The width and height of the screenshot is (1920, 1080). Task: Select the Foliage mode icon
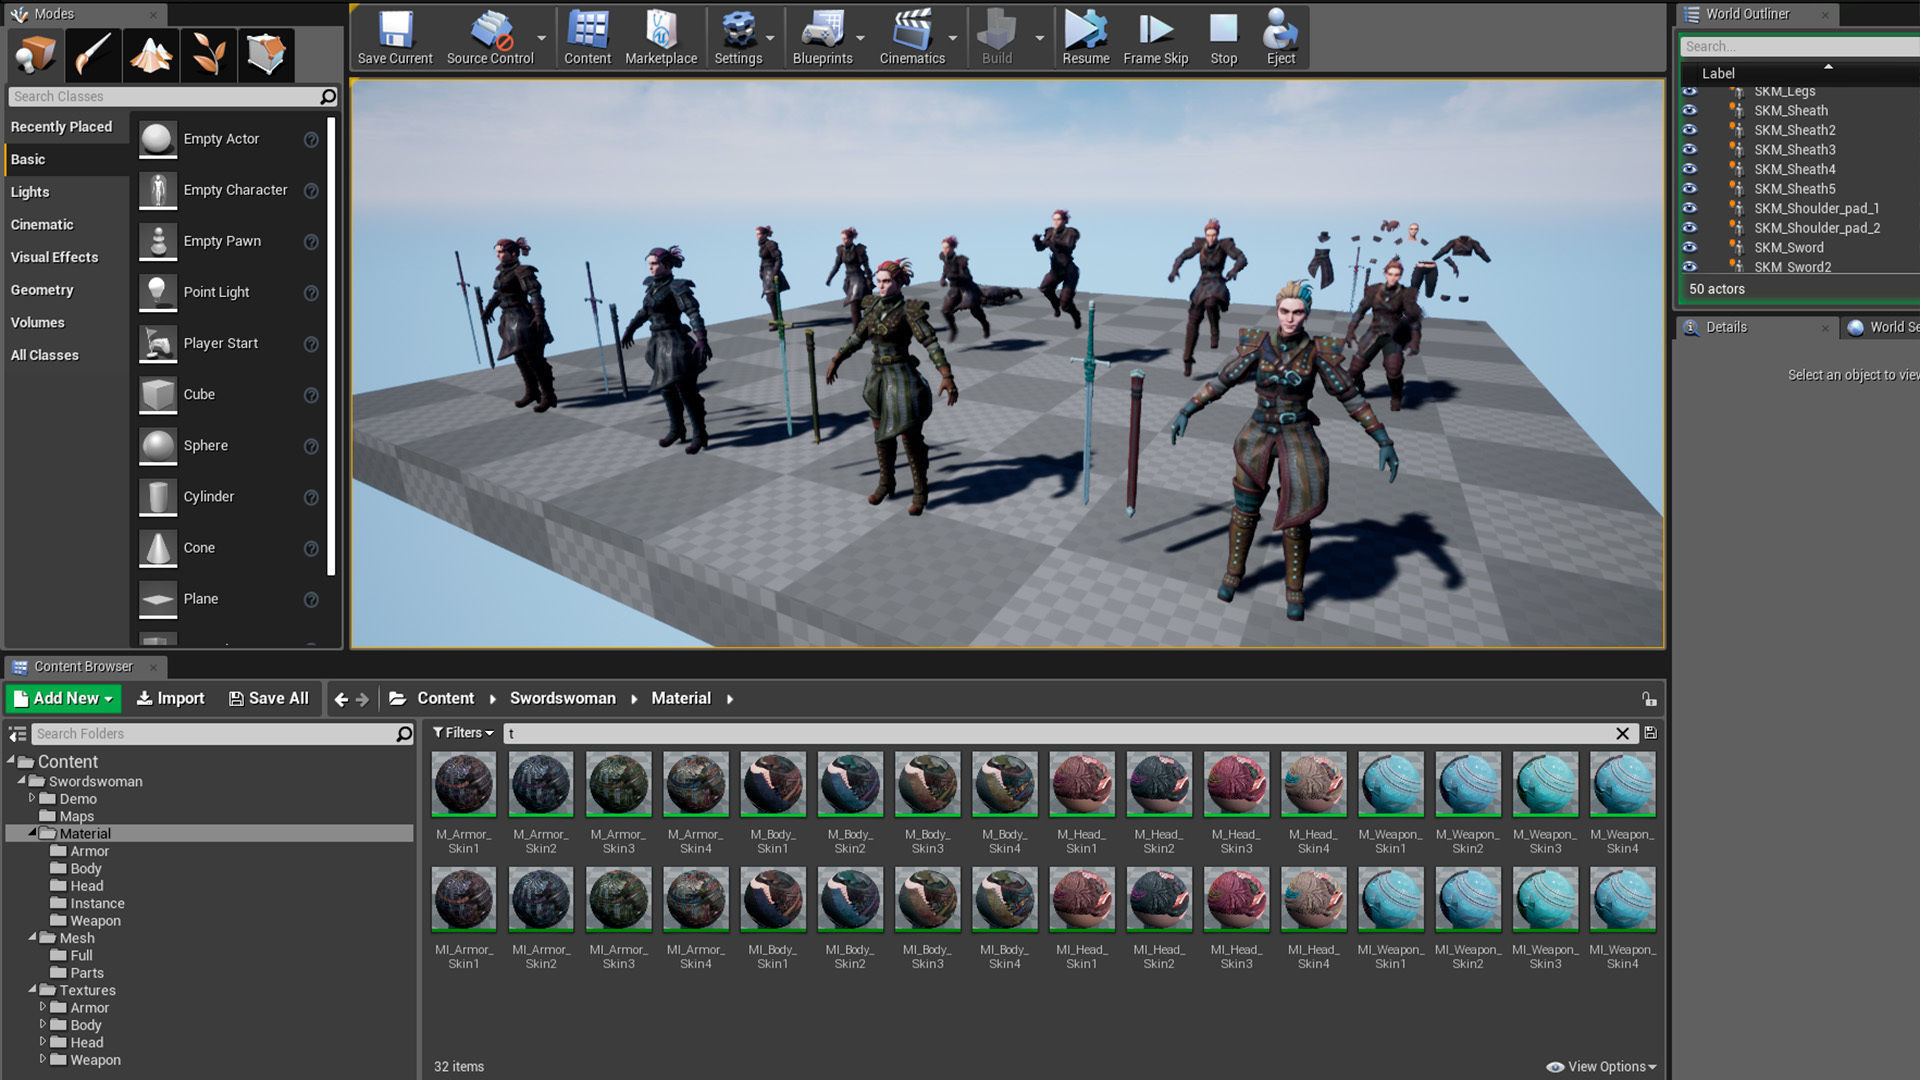pos(208,55)
